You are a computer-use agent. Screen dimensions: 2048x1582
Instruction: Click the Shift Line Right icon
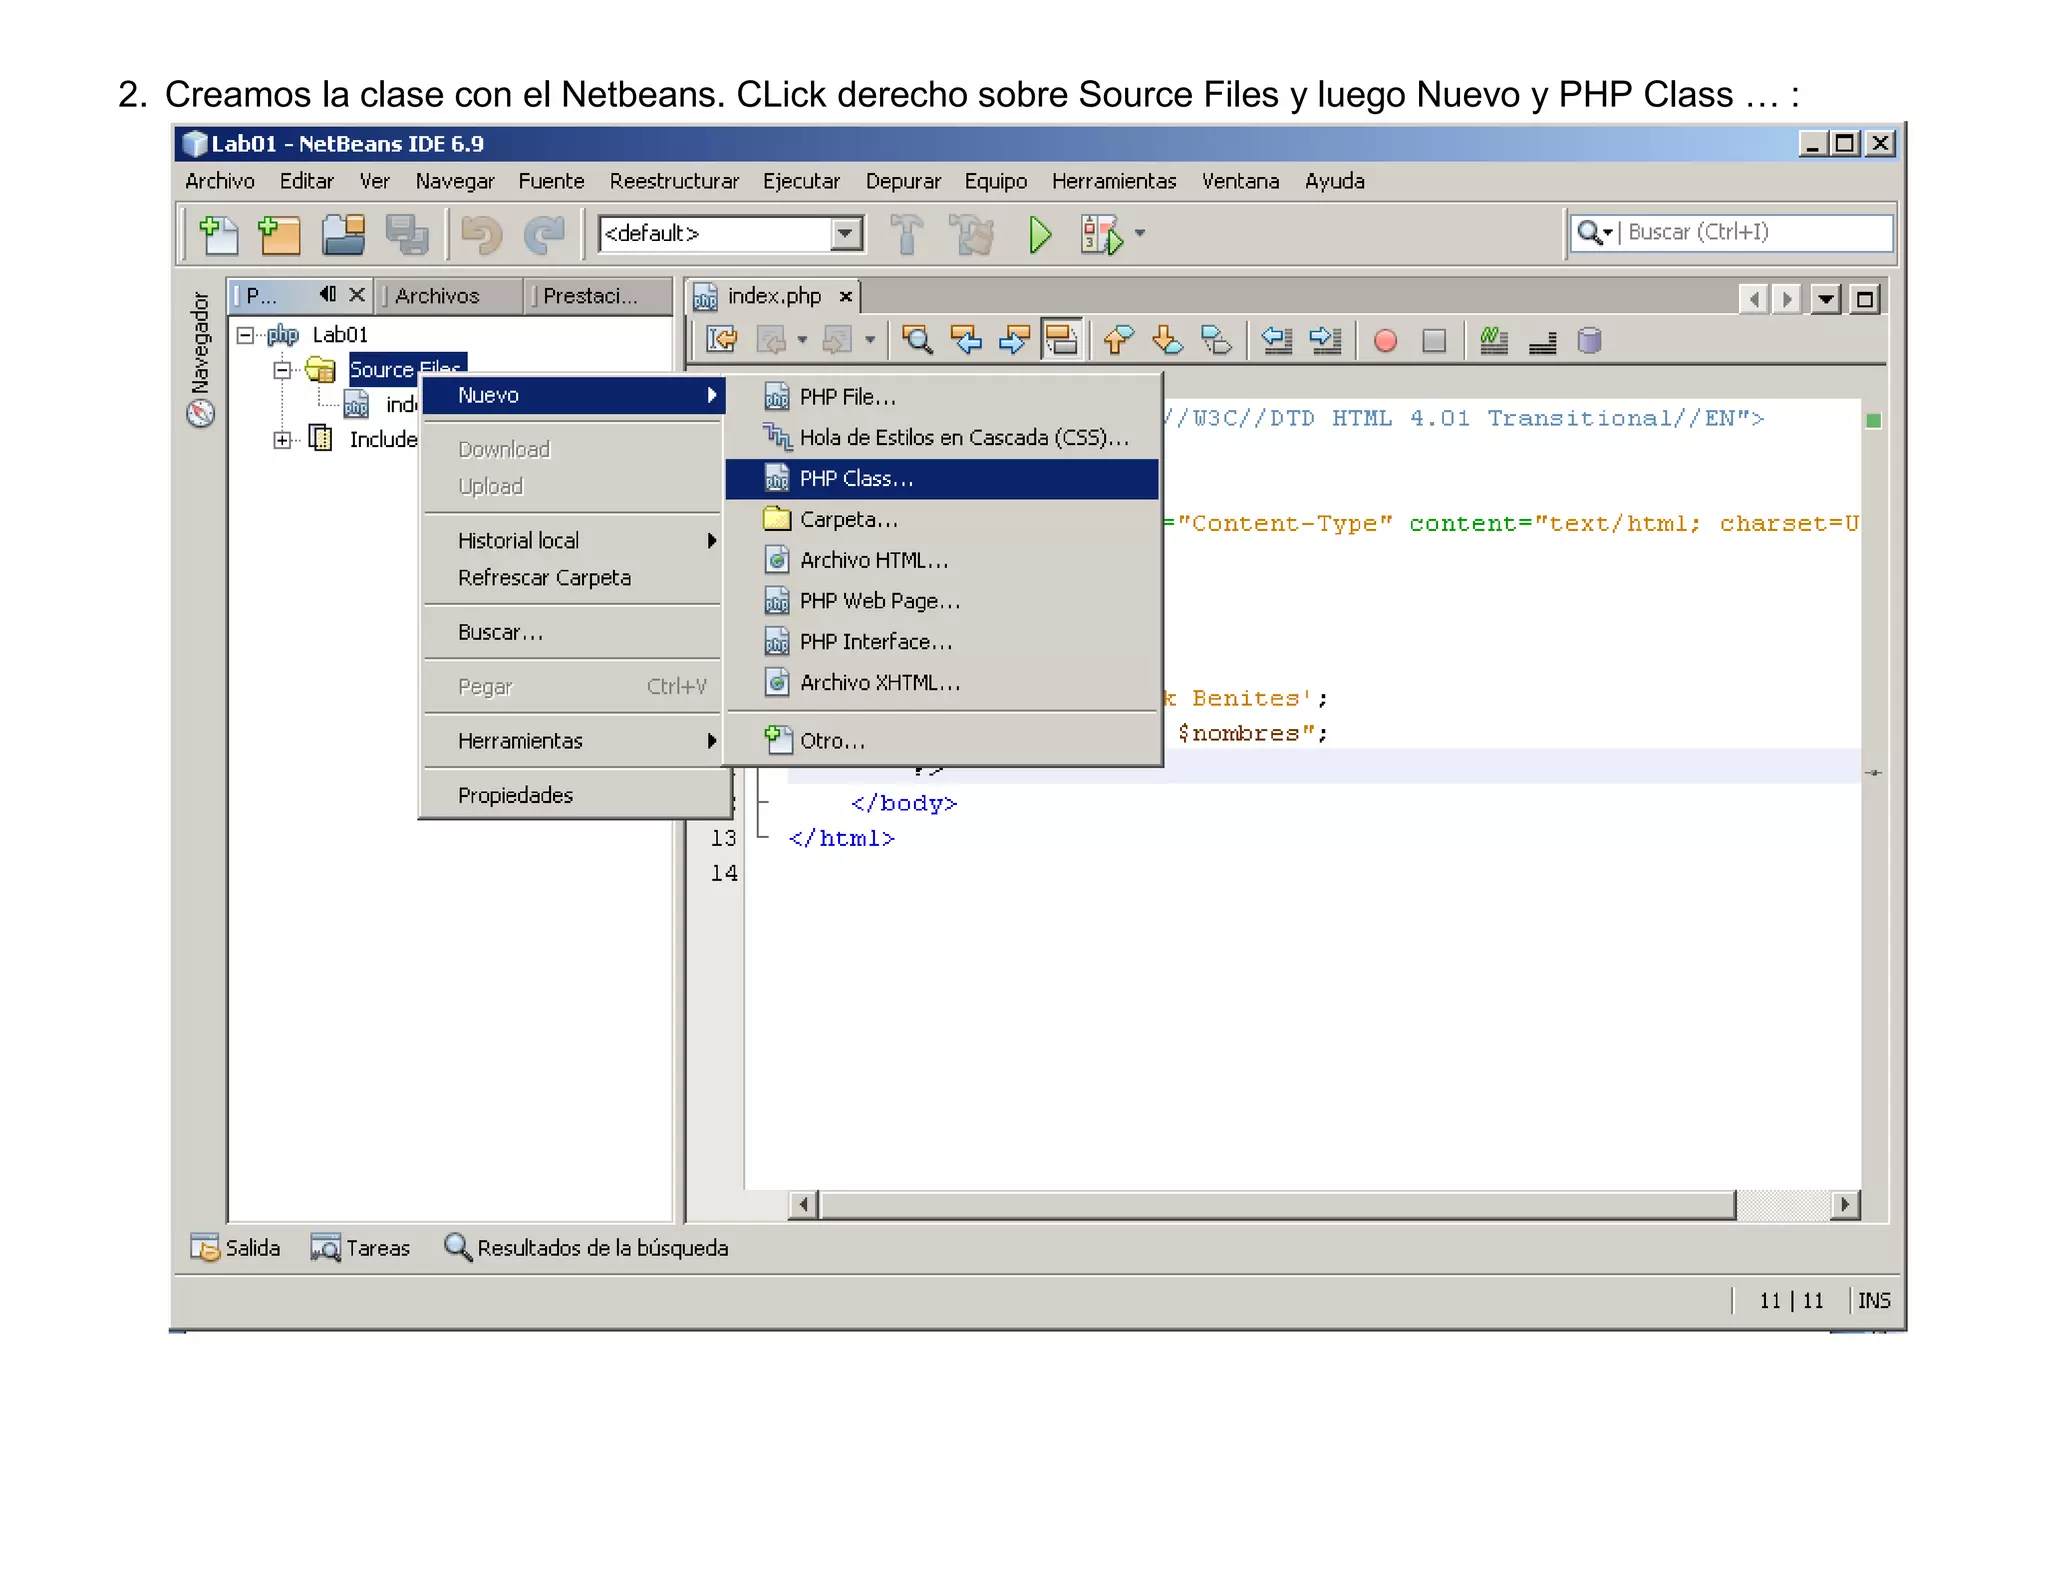[x=1325, y=340]
